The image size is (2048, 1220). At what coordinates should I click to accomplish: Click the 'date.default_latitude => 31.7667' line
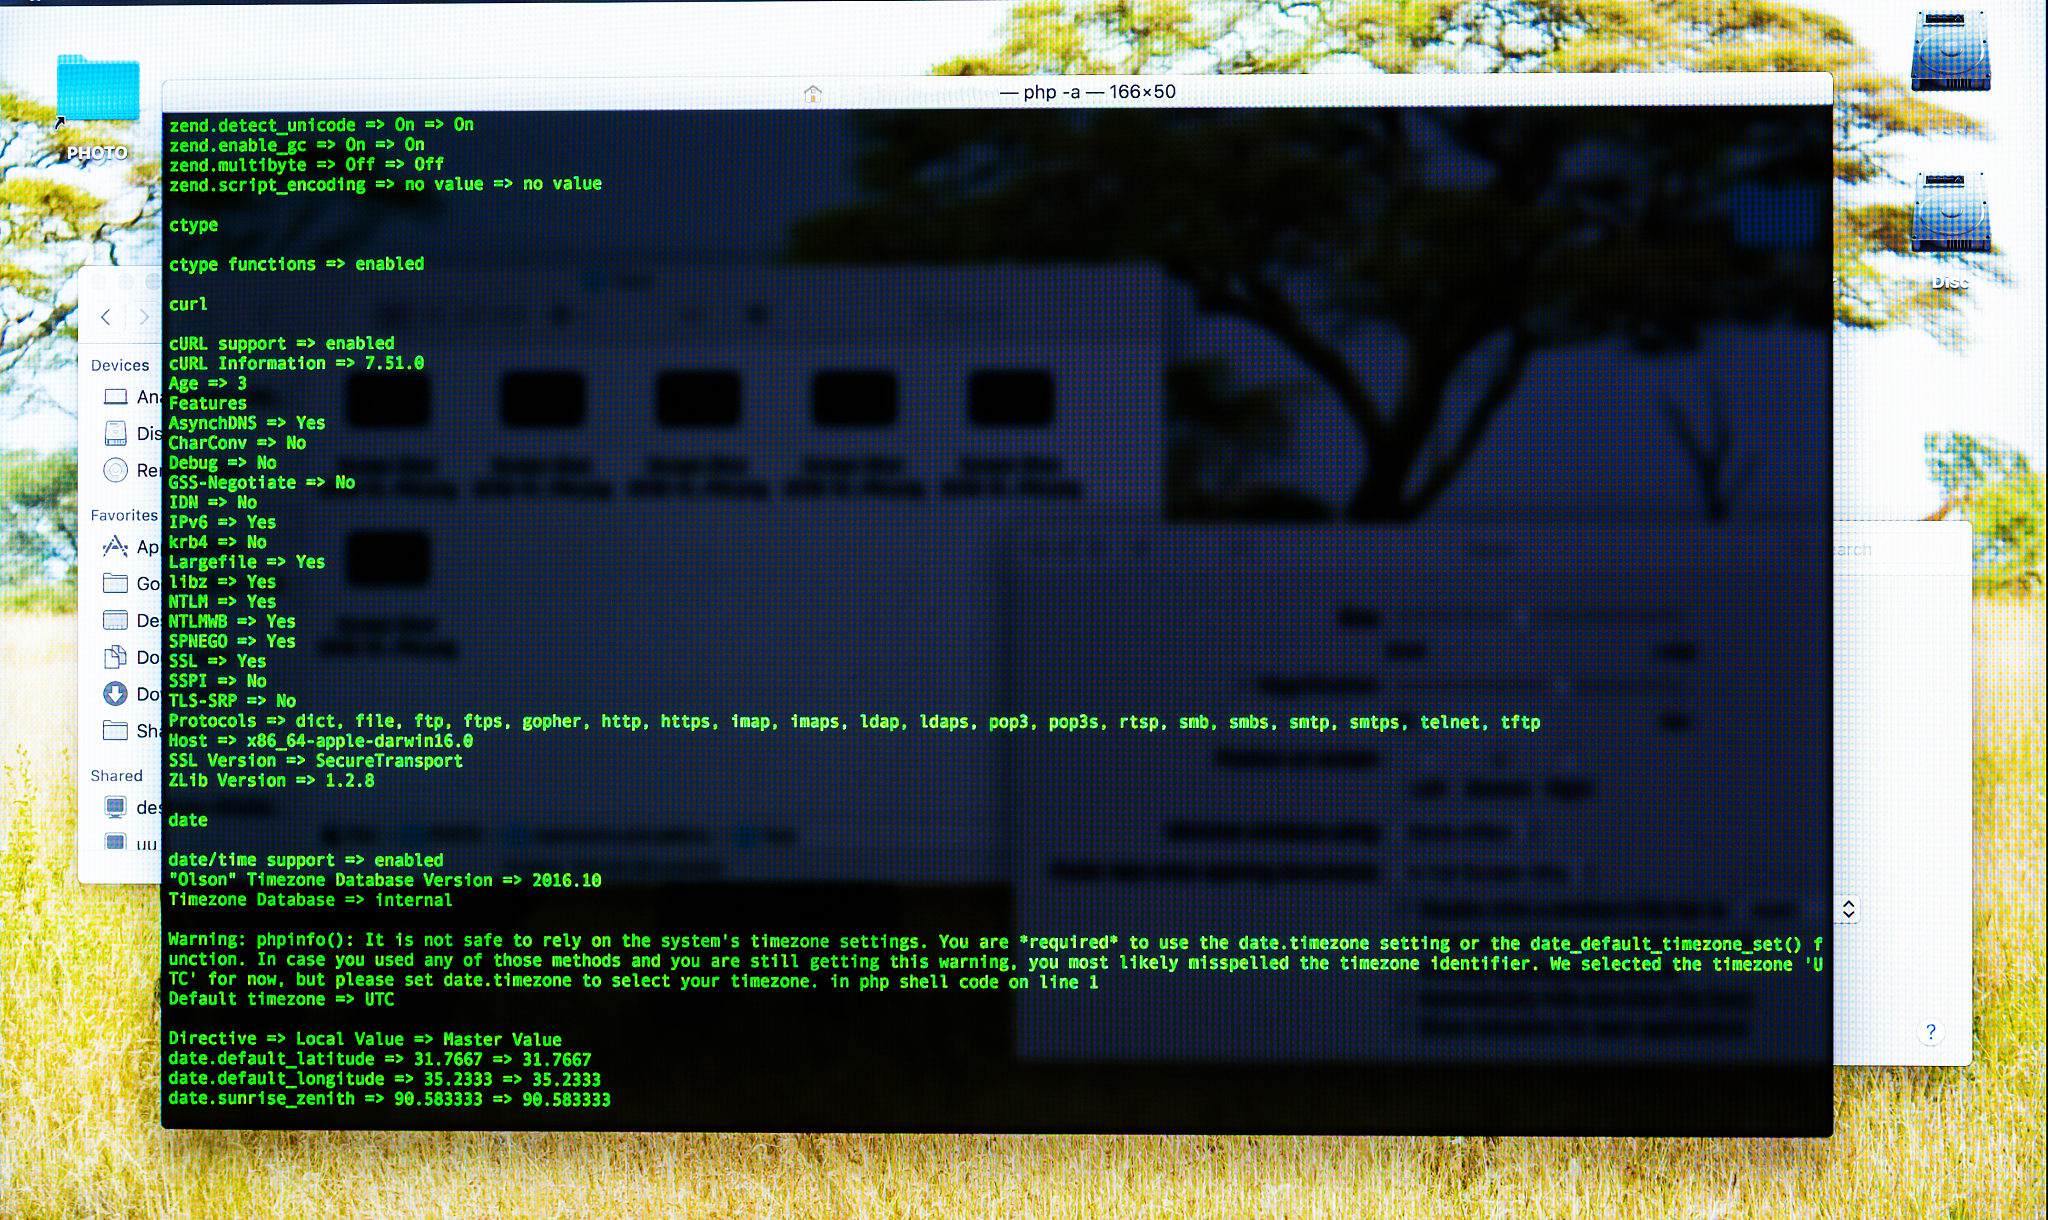click(x=380, y=1059)
